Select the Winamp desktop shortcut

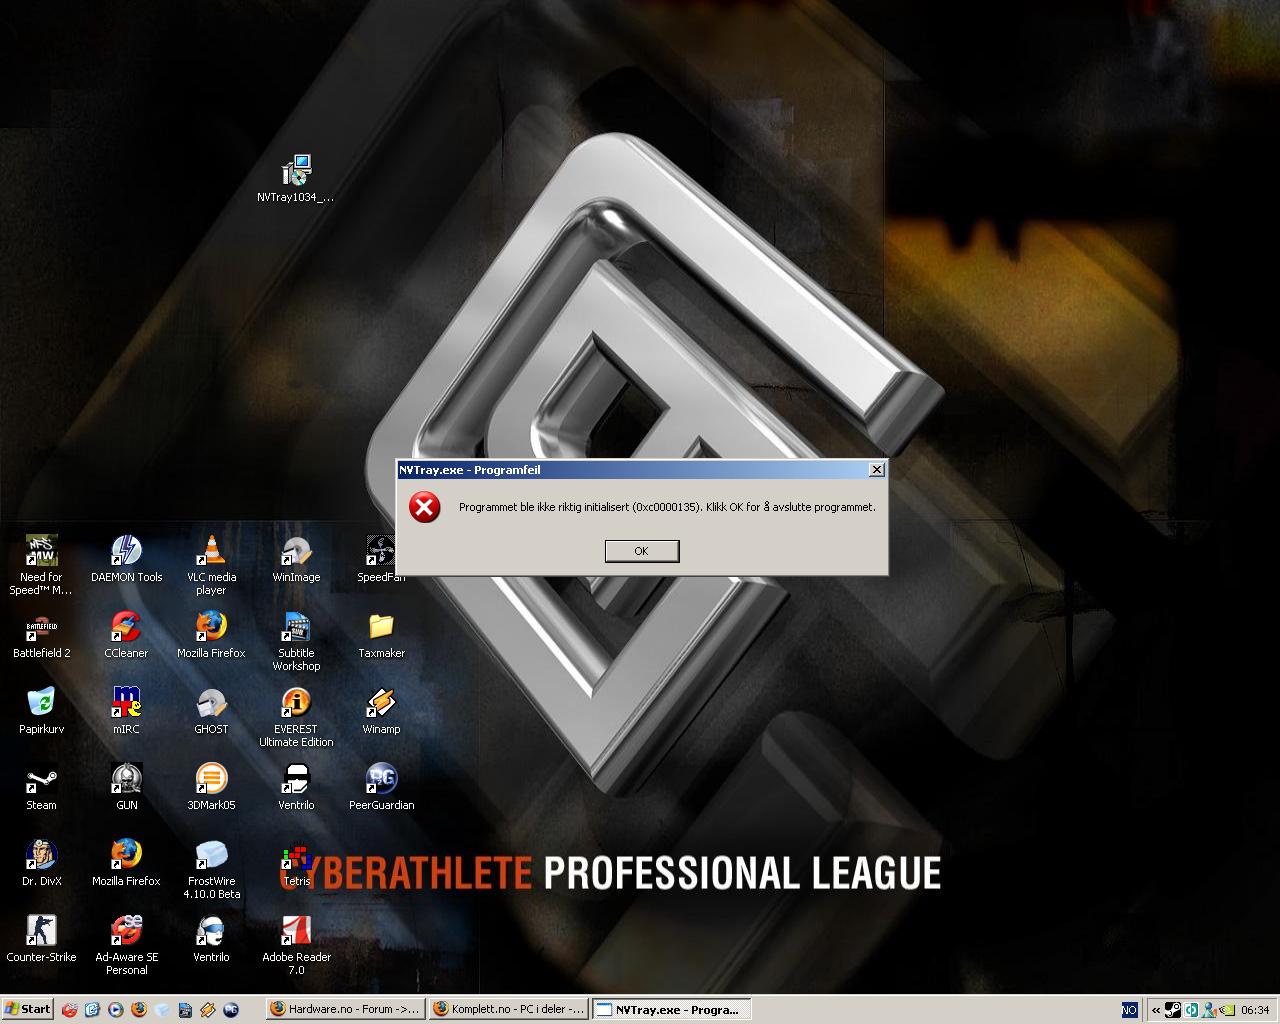381,711
